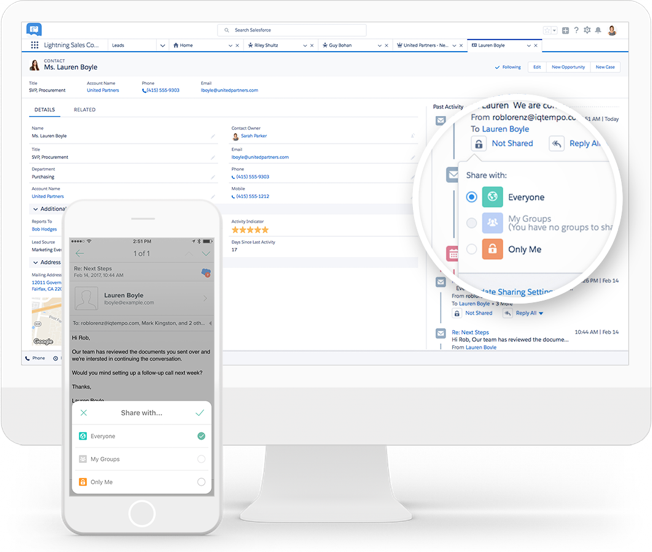Collapse the Address section

pos(35,262)
